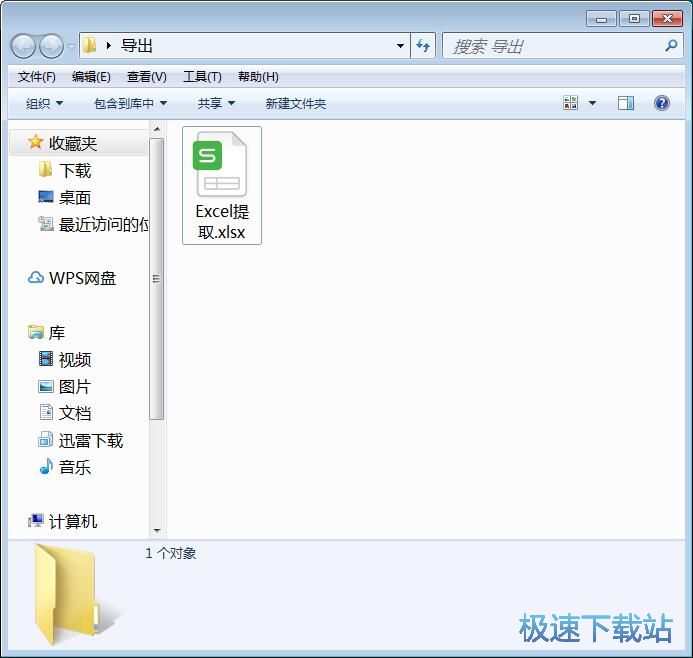
Task: Click the 计算机 computer icon
Action: pos(36,521)
